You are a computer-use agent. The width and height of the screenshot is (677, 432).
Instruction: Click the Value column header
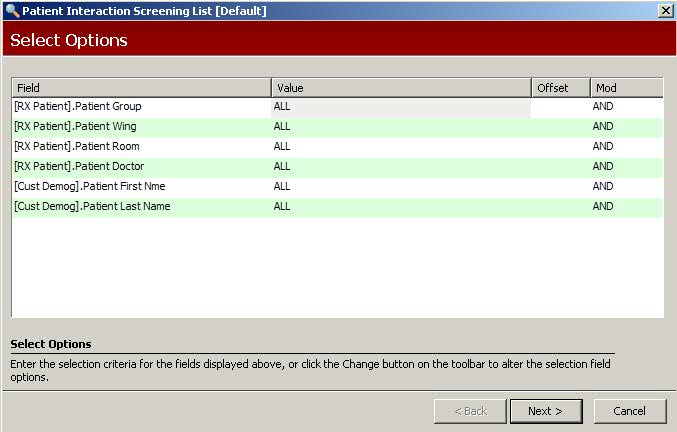(401, 88)
